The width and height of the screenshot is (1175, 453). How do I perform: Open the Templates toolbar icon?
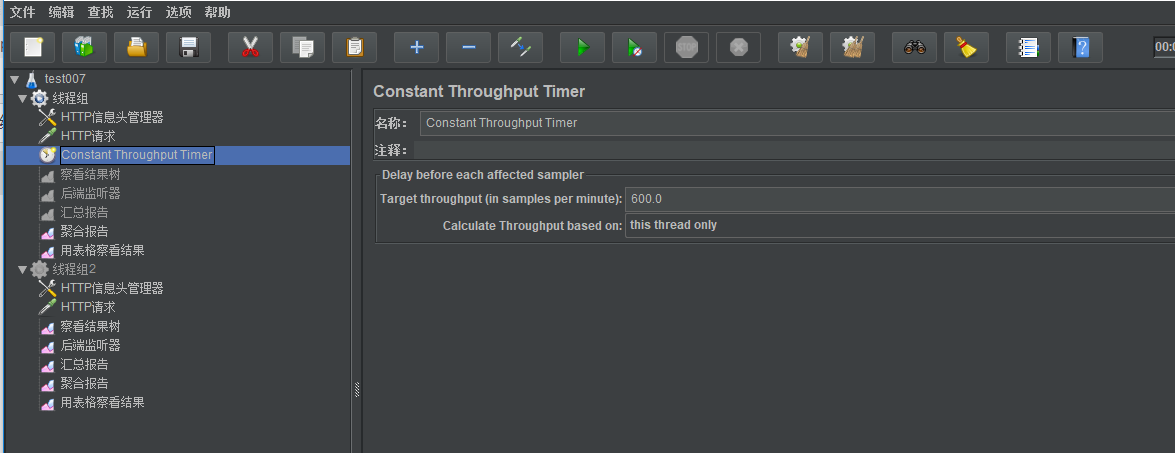(x=85, y=48)
